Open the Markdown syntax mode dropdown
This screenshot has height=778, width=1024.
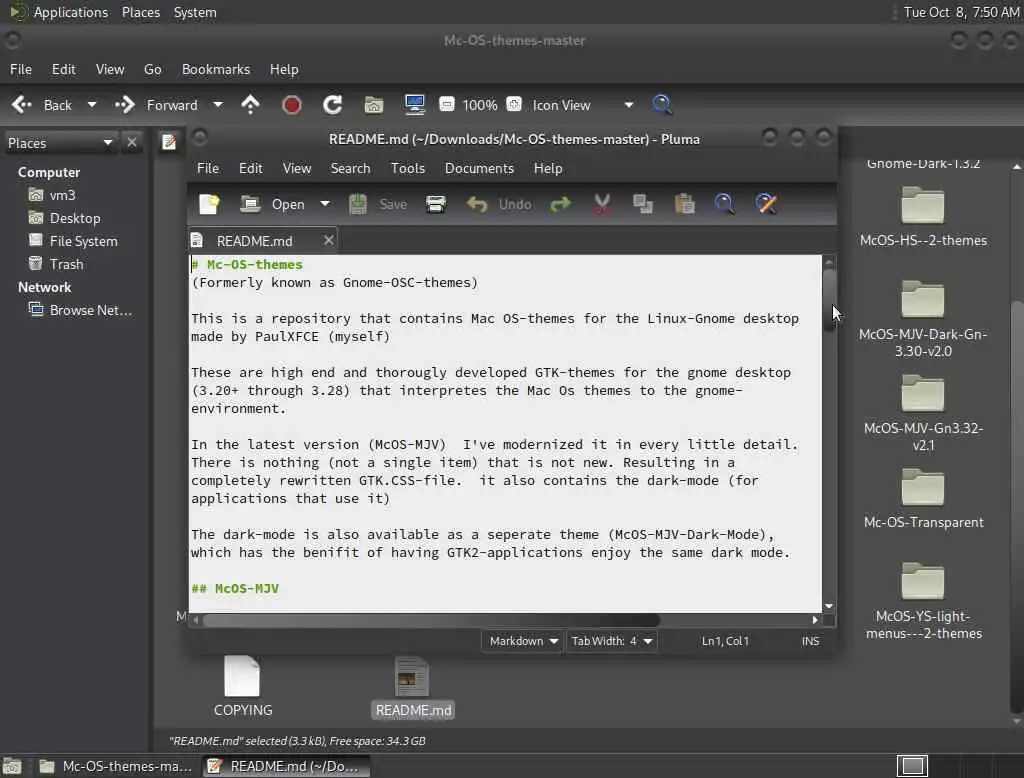pyautogui.click(x=522, y=641)
